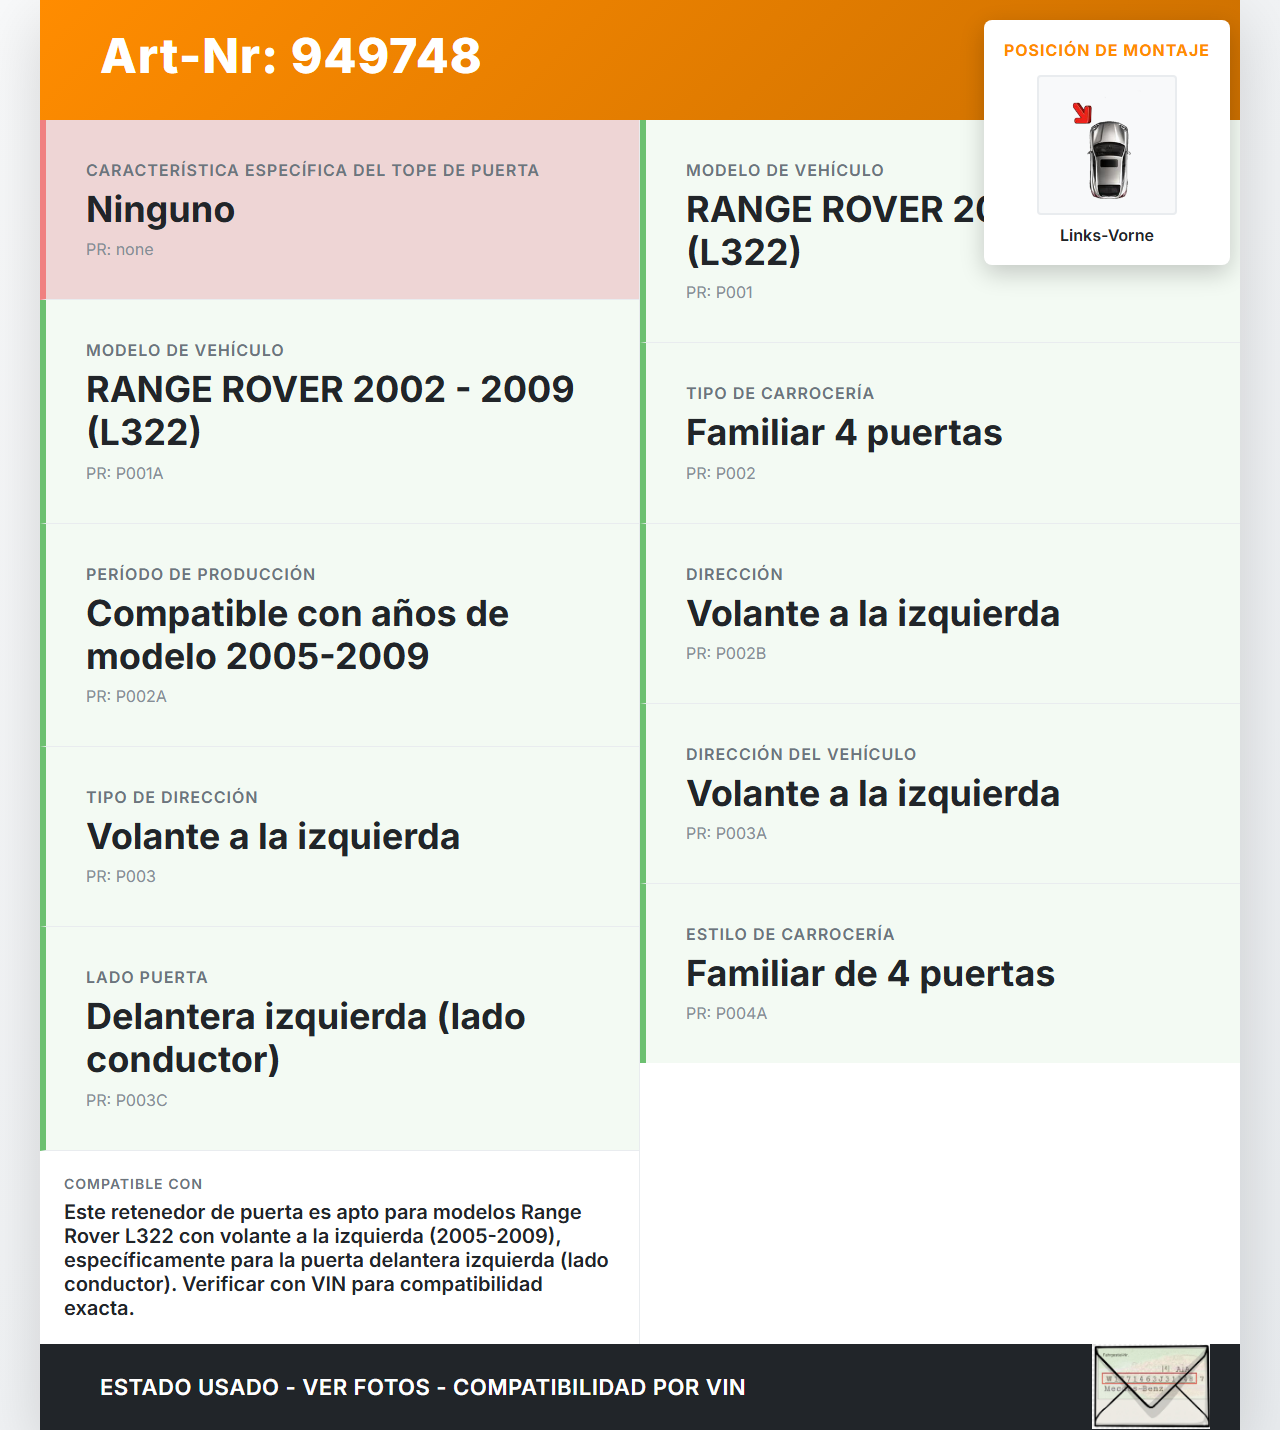The height and width of the screenshot is (1430, 1280).
Task: Open the envelope document thumbnail in the footer
Action: tap(1151, 1386)
